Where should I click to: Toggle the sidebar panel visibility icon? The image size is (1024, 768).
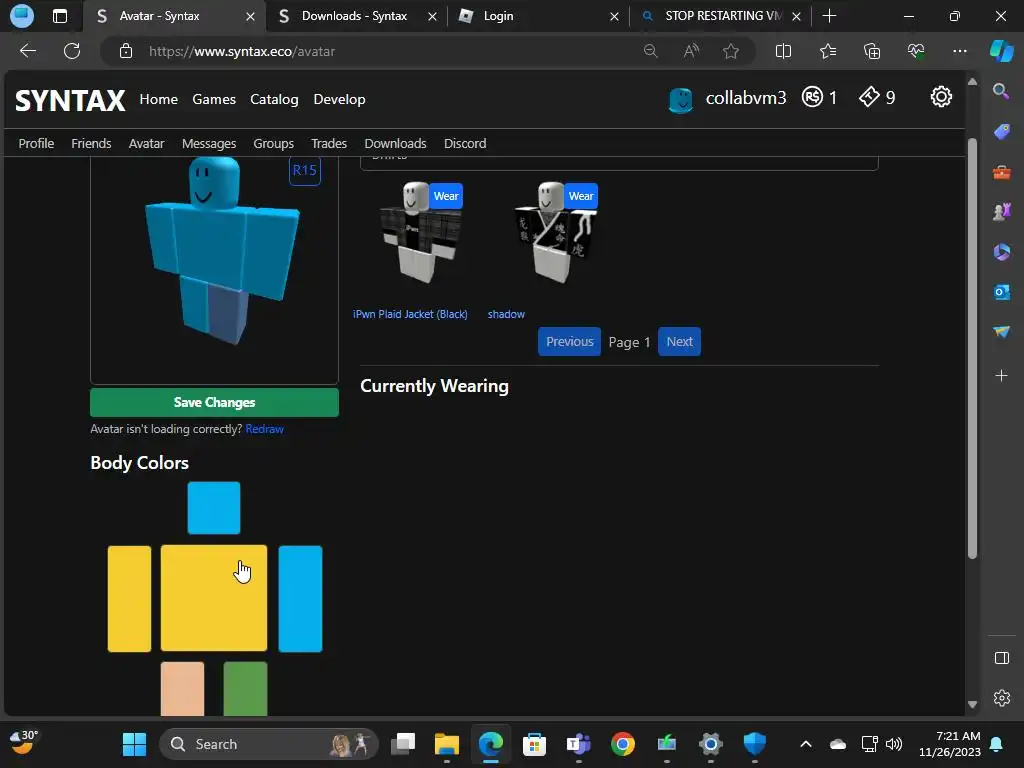coord(1001,658)
